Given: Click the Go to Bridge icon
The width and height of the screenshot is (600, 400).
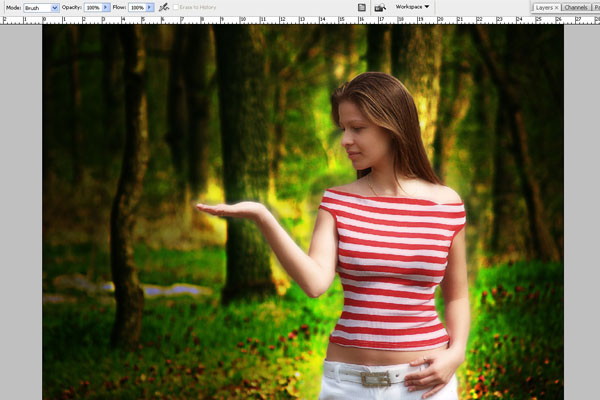Looking at the screenshot, I should tap(380, 7).
